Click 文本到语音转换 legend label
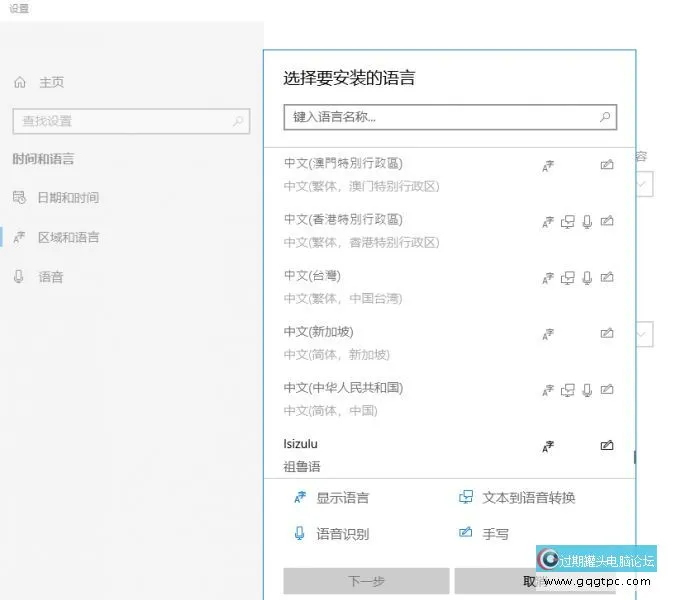Screen dimensions: 681x600 pos(529,497)
